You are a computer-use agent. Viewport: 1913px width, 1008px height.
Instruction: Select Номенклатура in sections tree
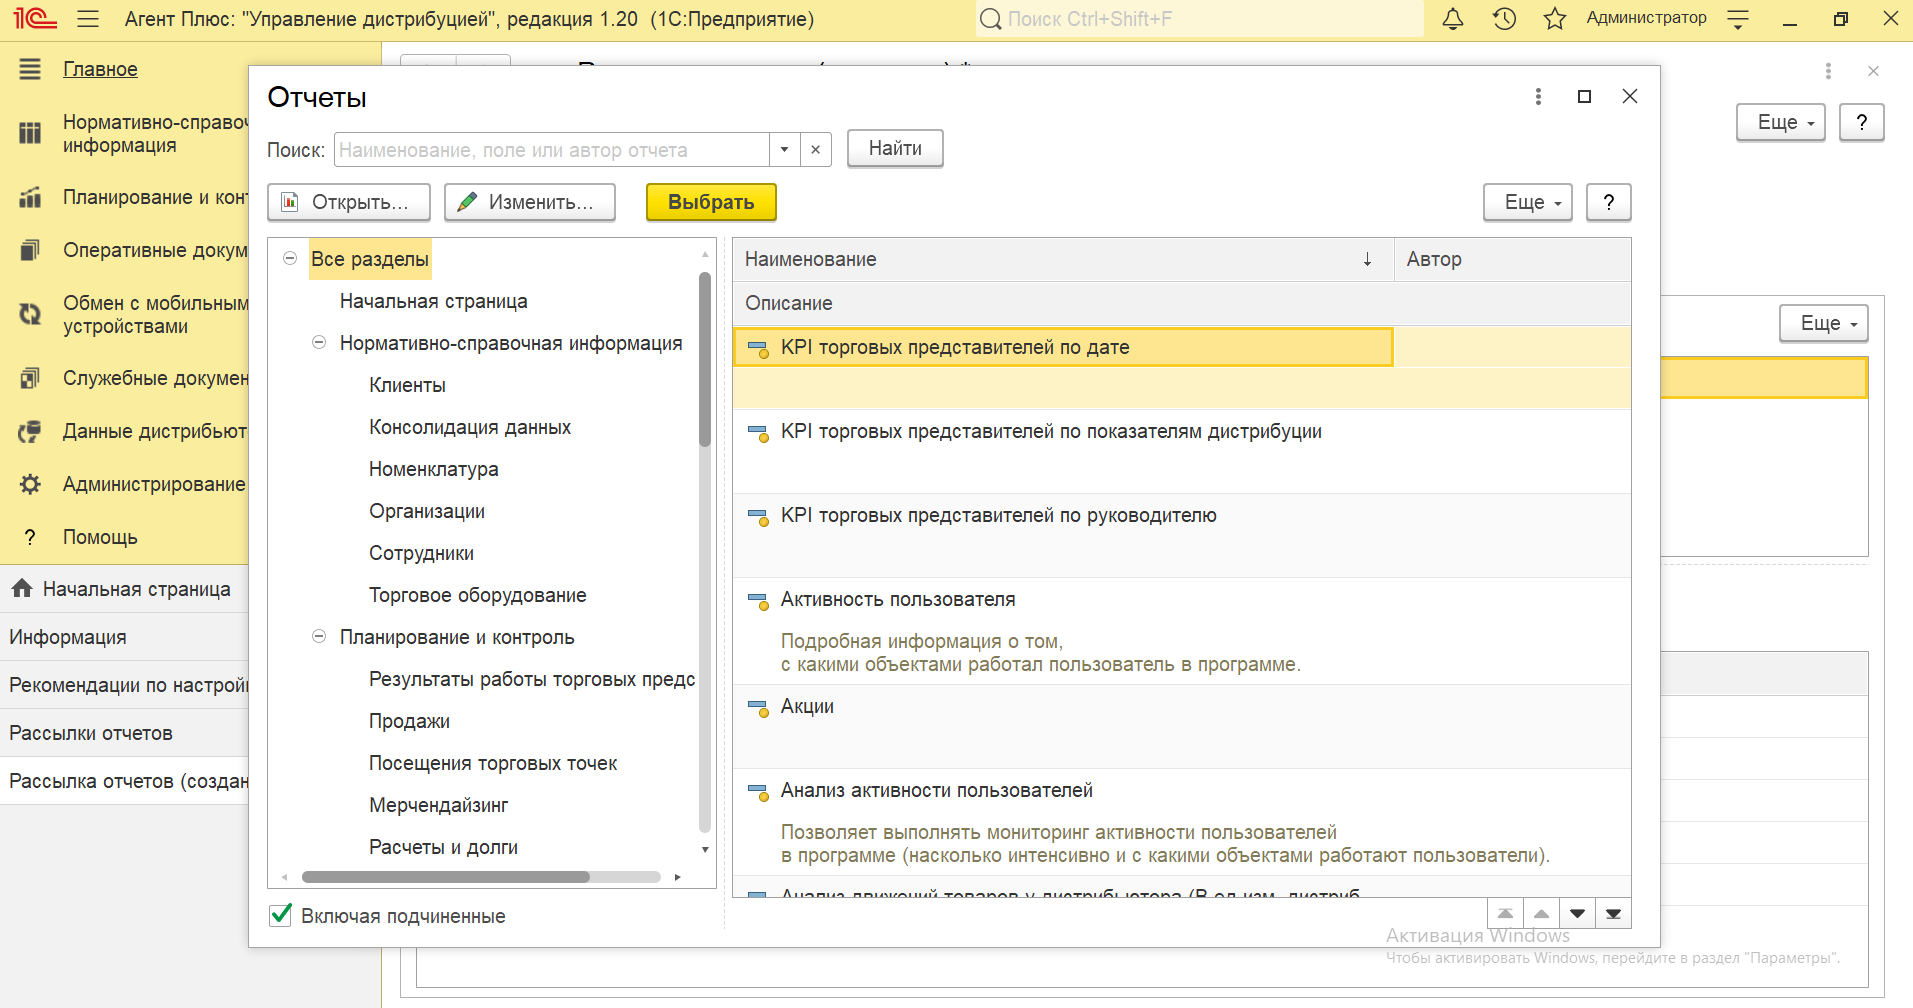pyautogui.click(x=433, y=469)
